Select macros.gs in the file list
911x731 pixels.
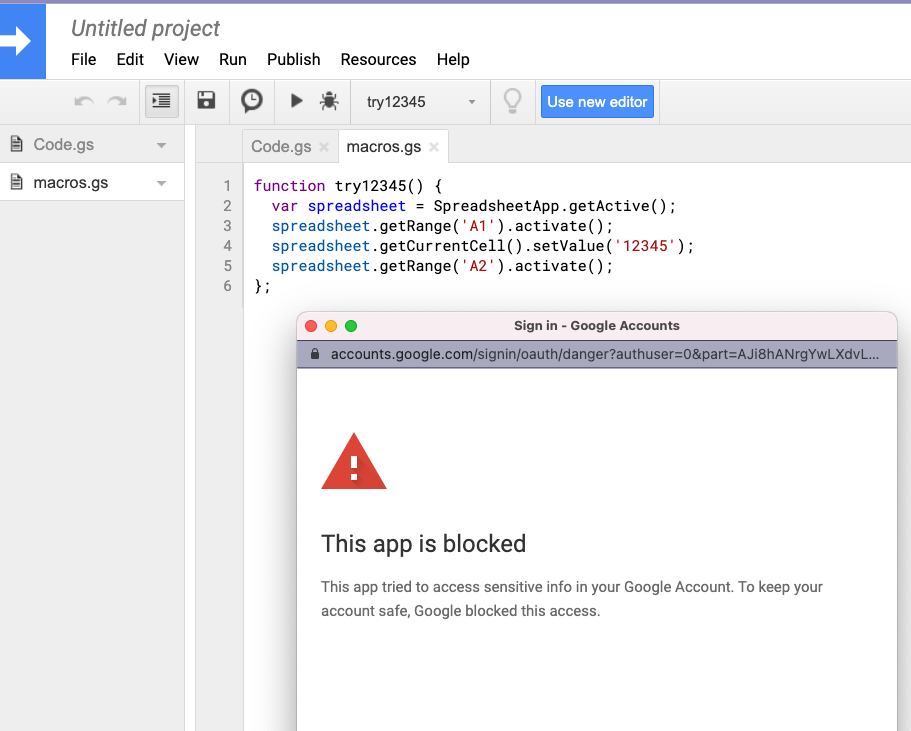click(x=71, y=183)
